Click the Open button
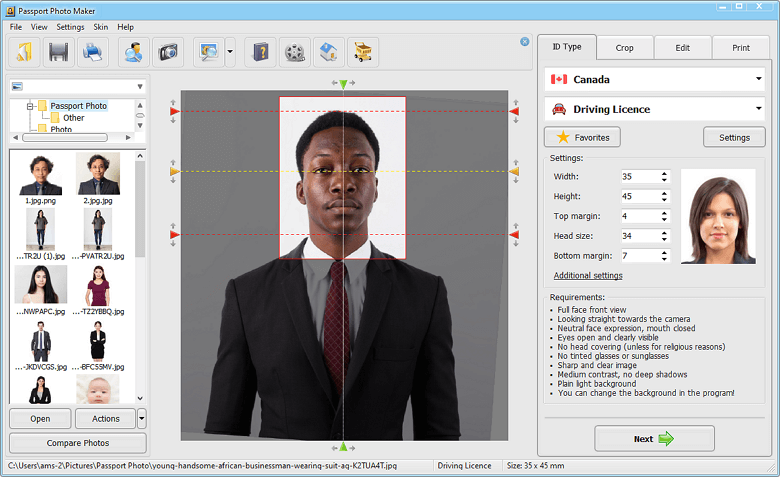Screen dimensions: 780x477 (x=40, y=418)
